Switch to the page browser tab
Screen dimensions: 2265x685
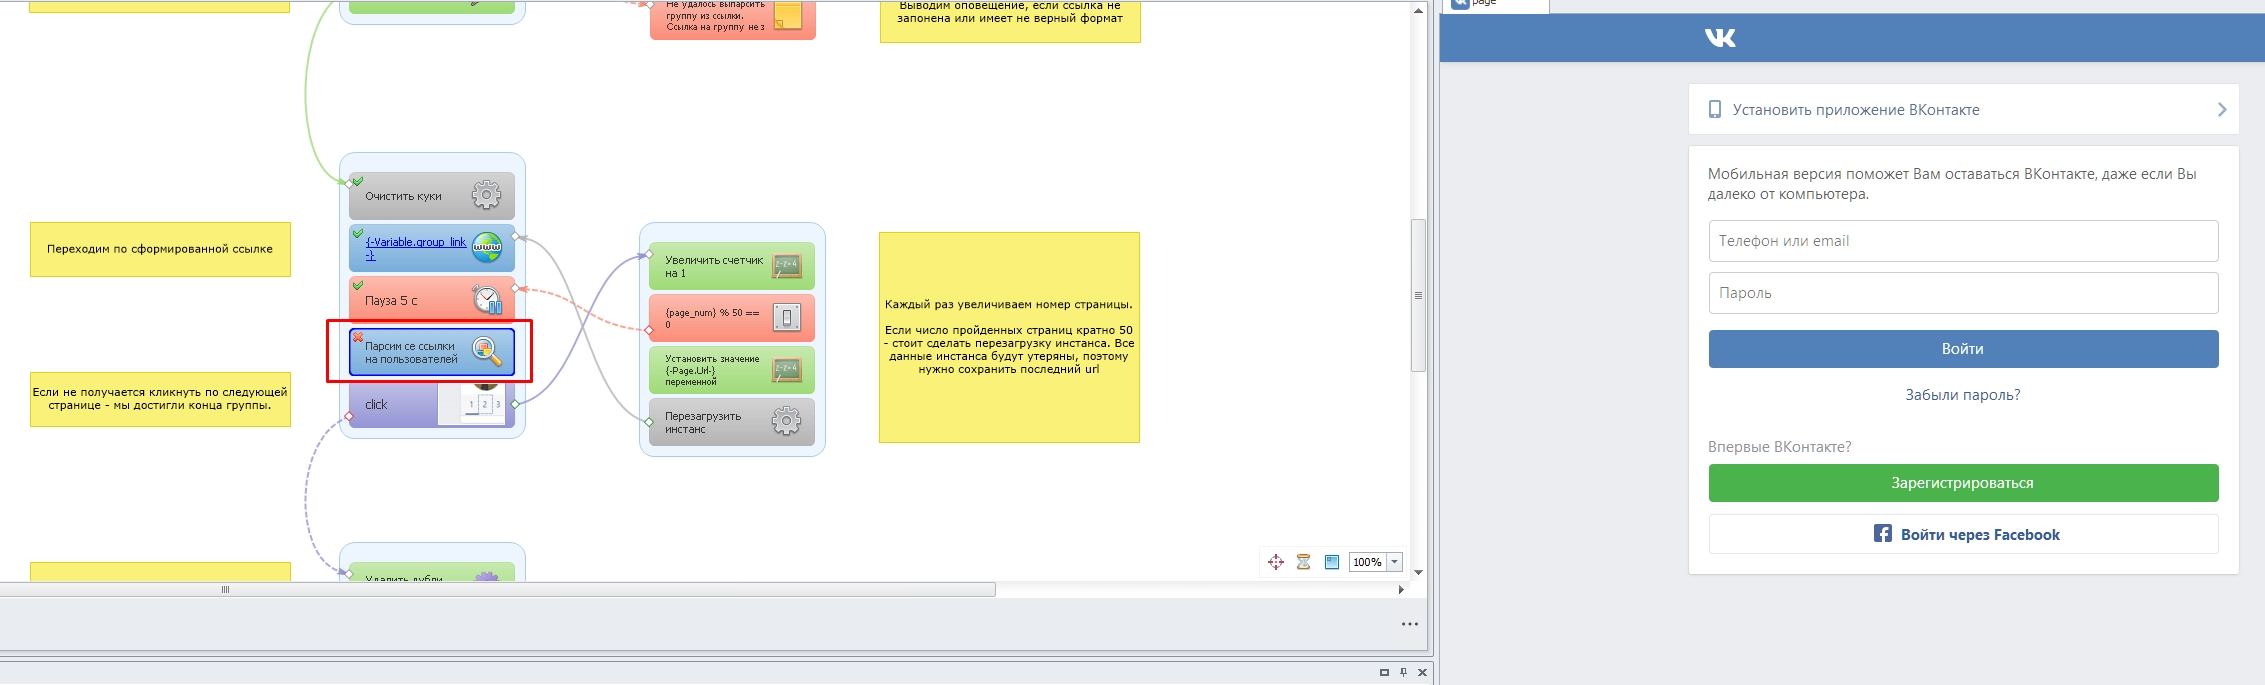coord(1497,5)
